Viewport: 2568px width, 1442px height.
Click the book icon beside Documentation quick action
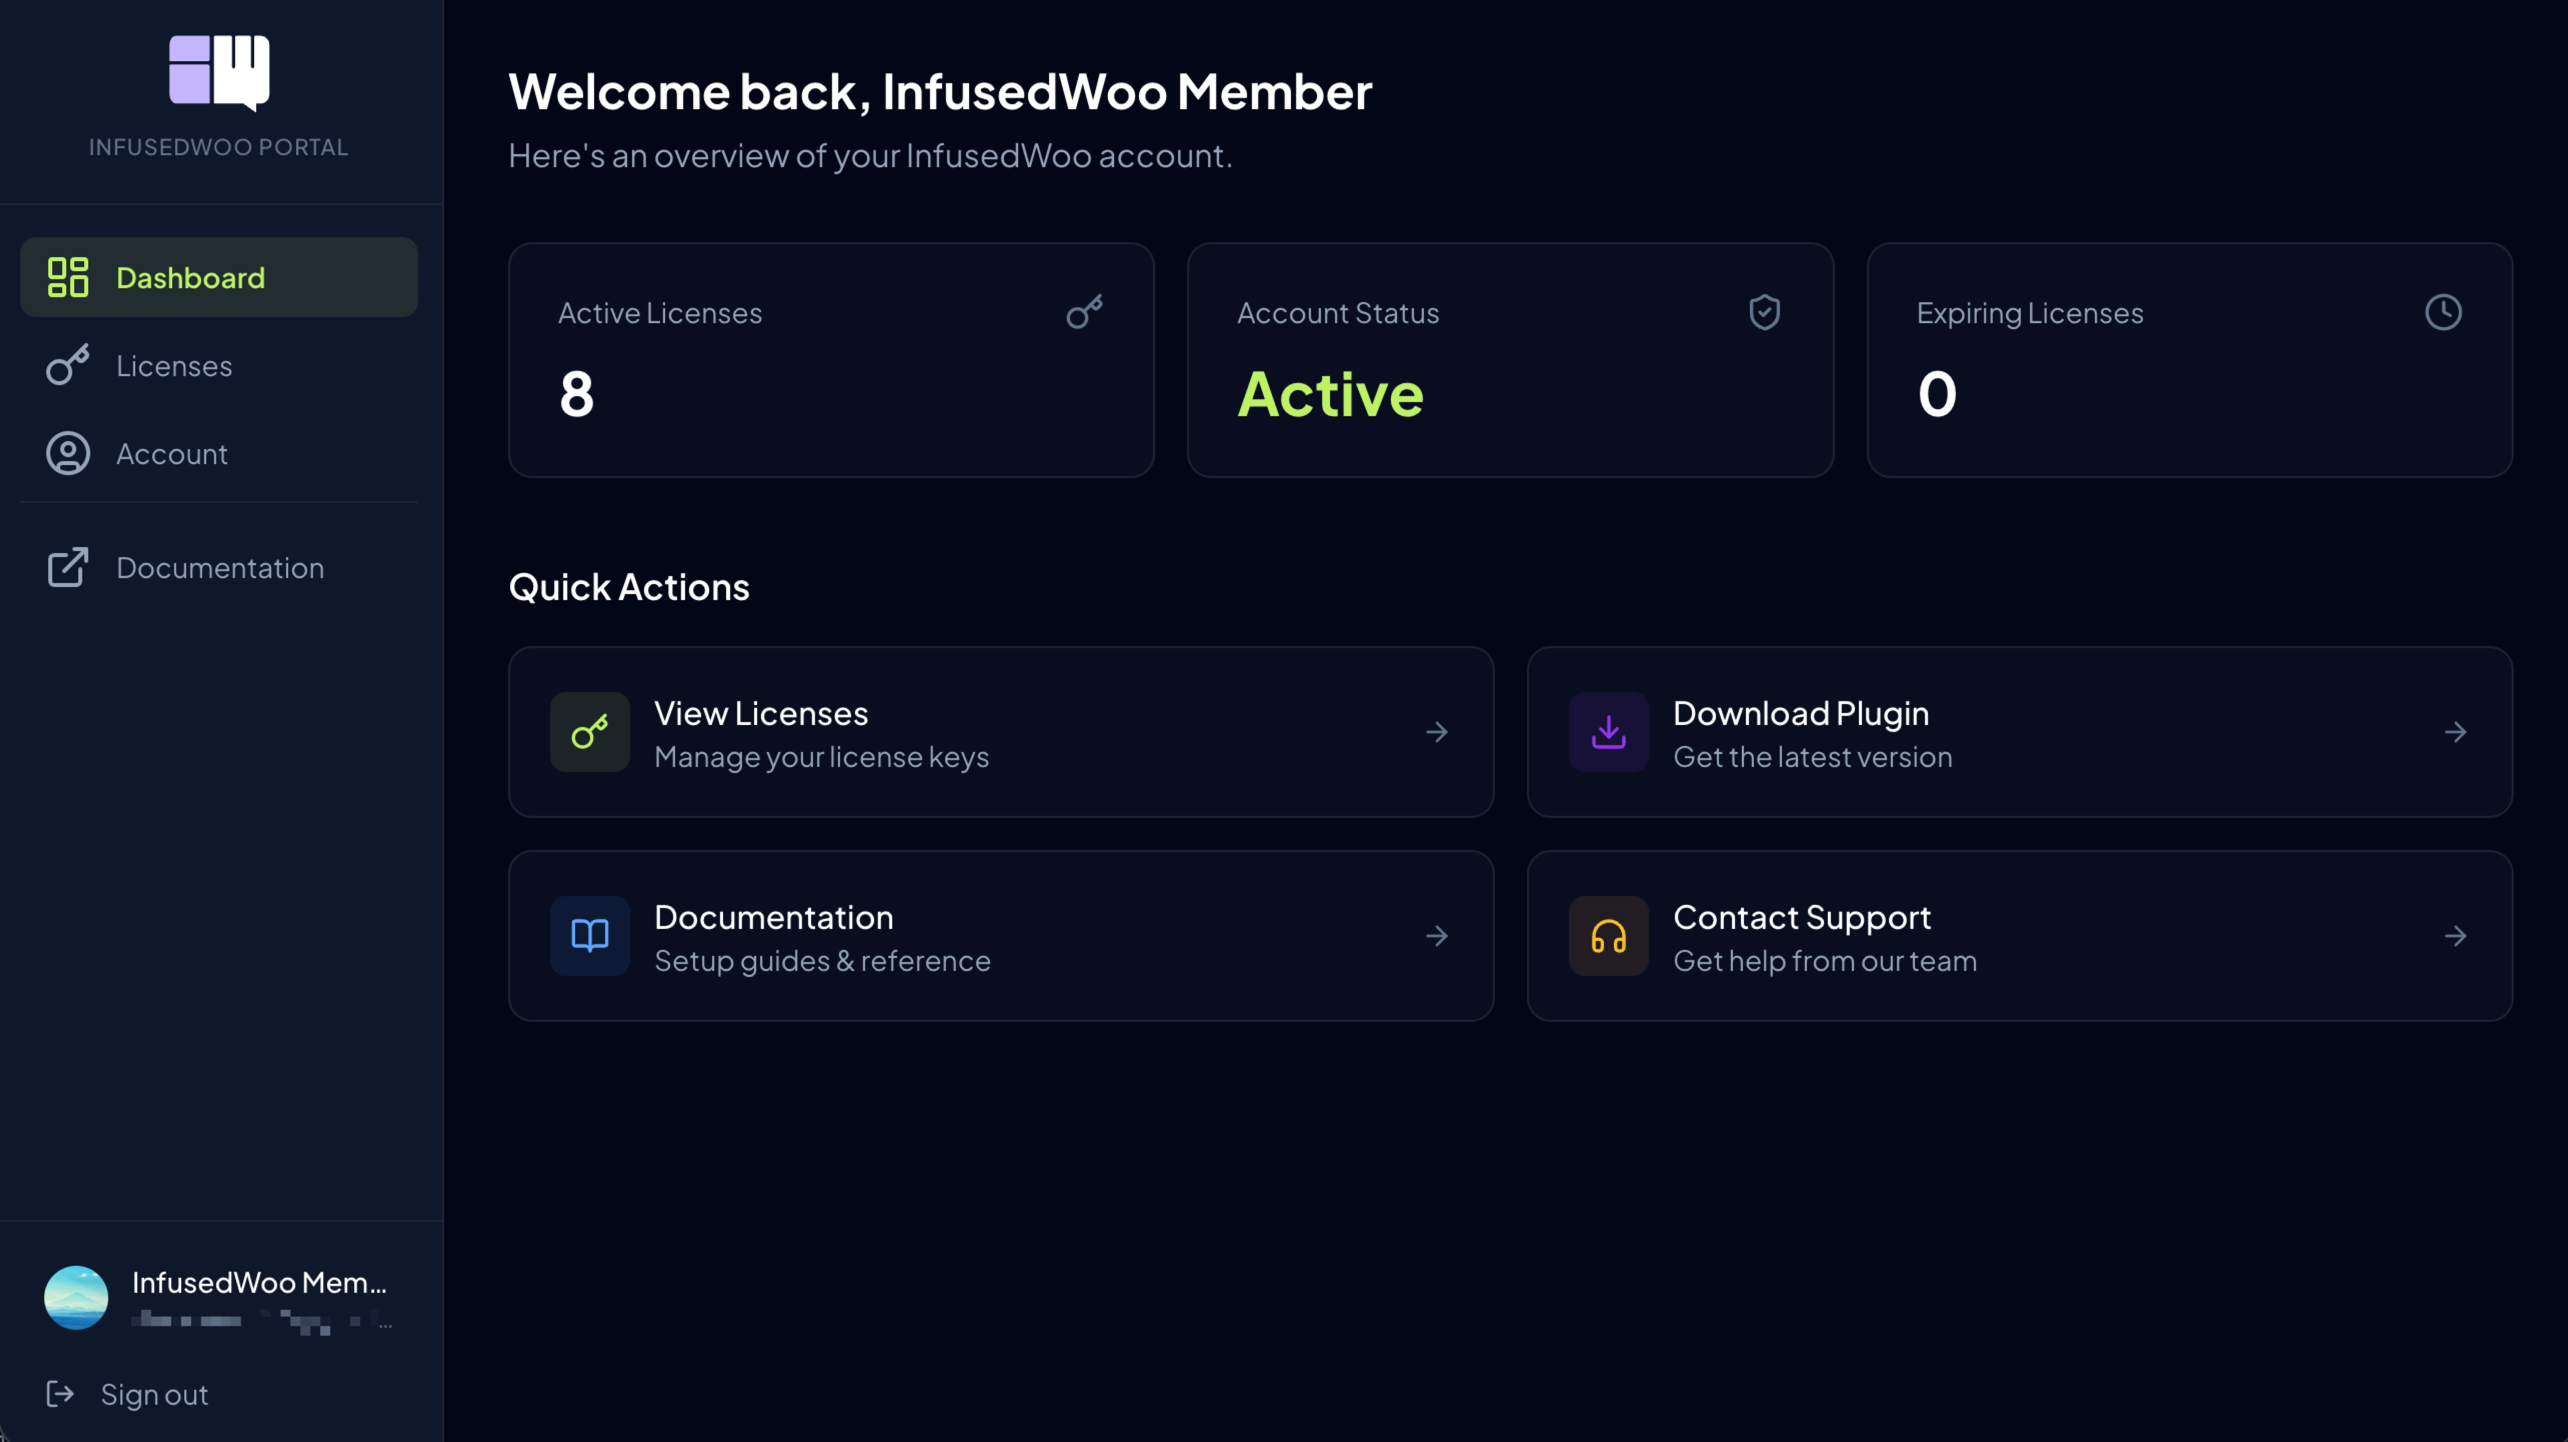589,935
